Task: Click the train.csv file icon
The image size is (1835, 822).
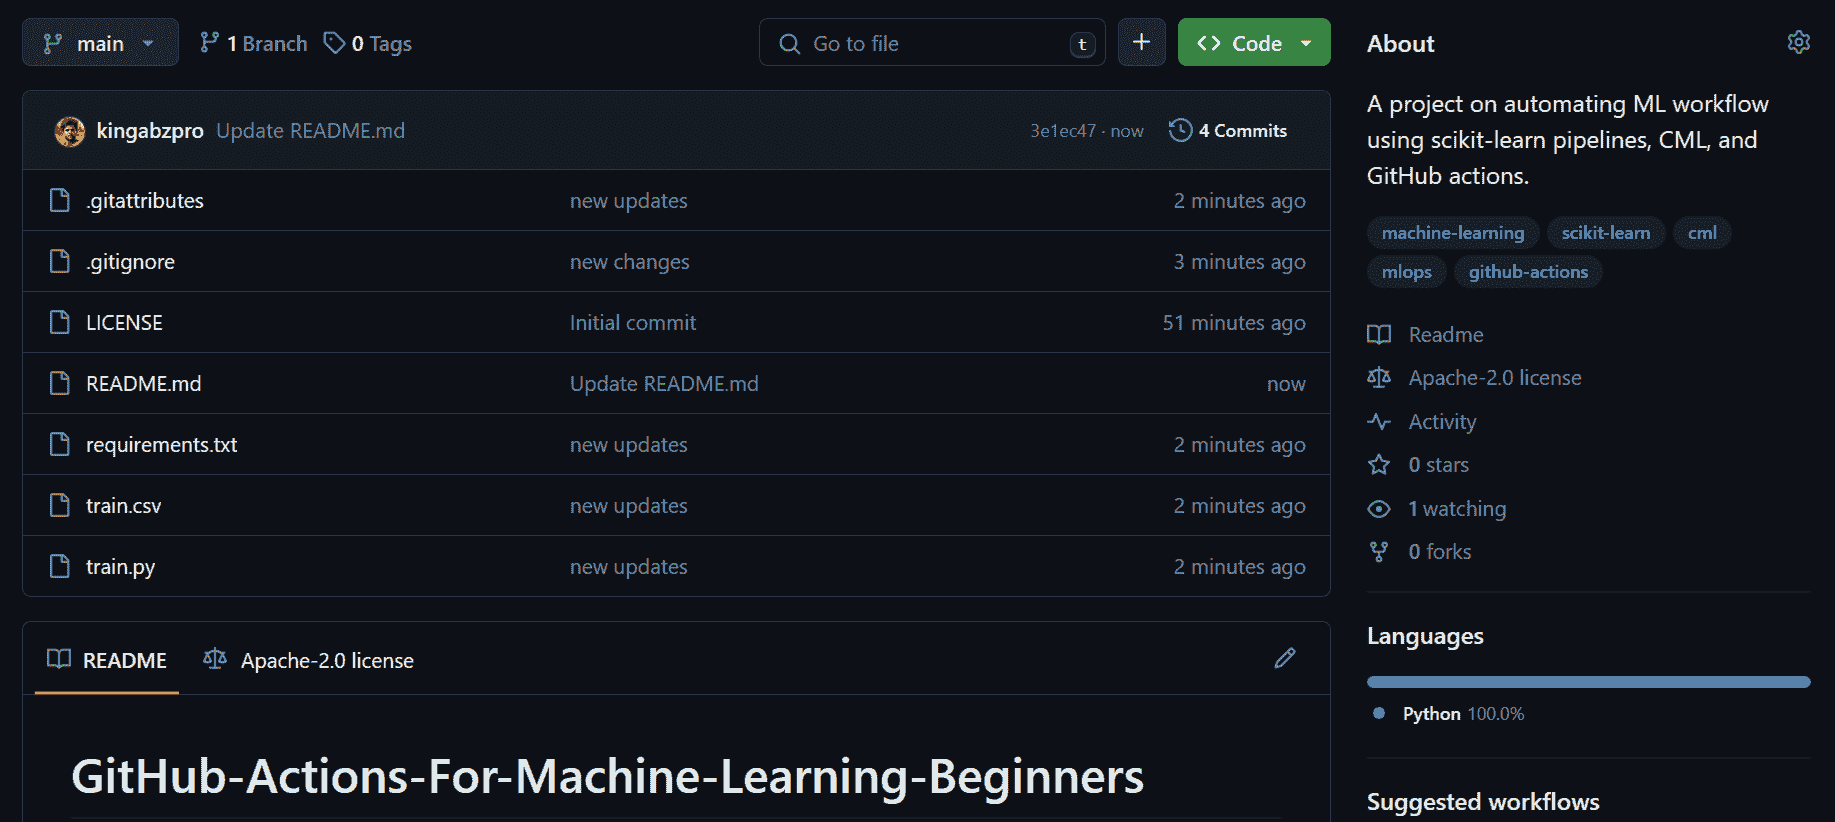Action: click(x=60, y=505)
